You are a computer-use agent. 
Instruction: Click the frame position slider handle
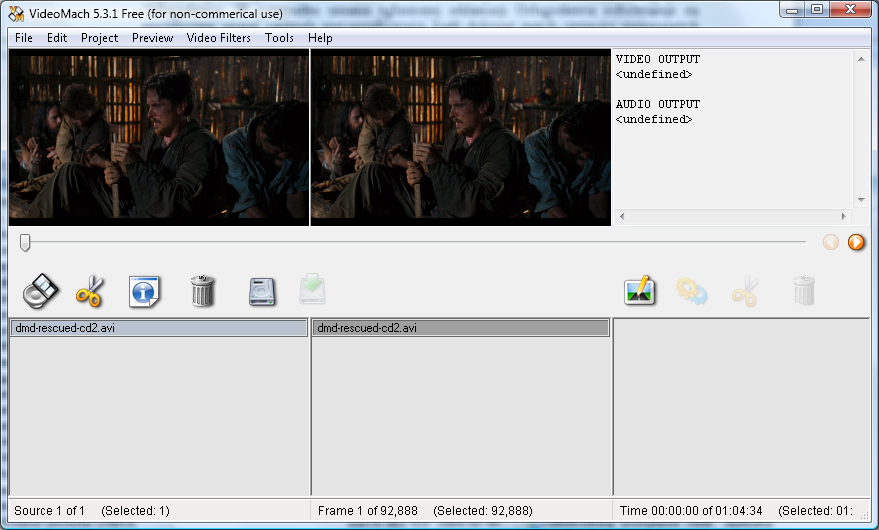point(25,243)
